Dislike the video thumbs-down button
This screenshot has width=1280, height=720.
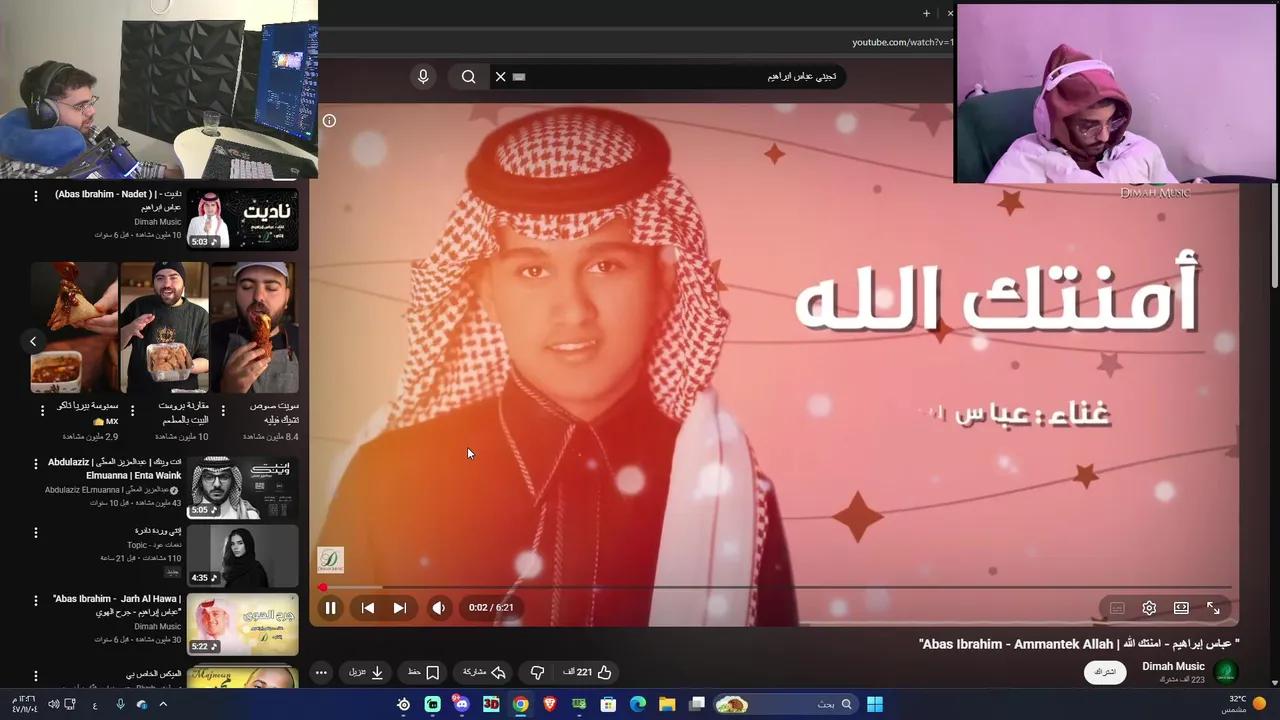tap(537, 672)
